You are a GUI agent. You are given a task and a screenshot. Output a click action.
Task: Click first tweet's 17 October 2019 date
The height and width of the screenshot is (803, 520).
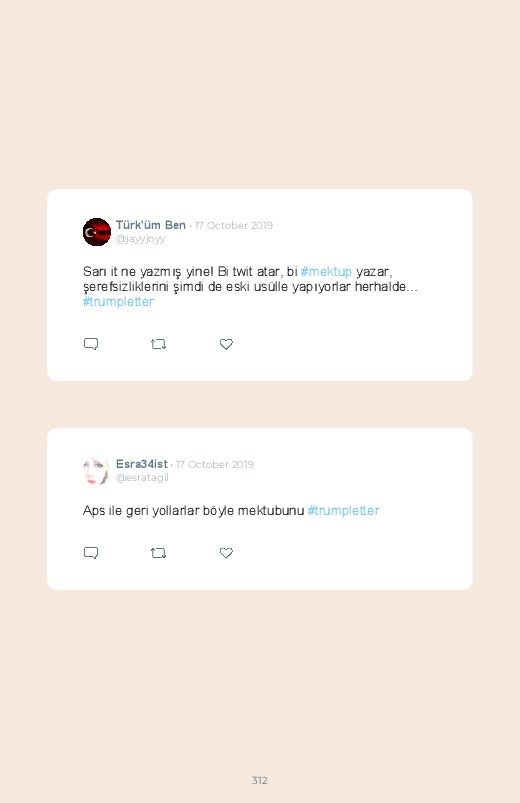coord(234,225)
